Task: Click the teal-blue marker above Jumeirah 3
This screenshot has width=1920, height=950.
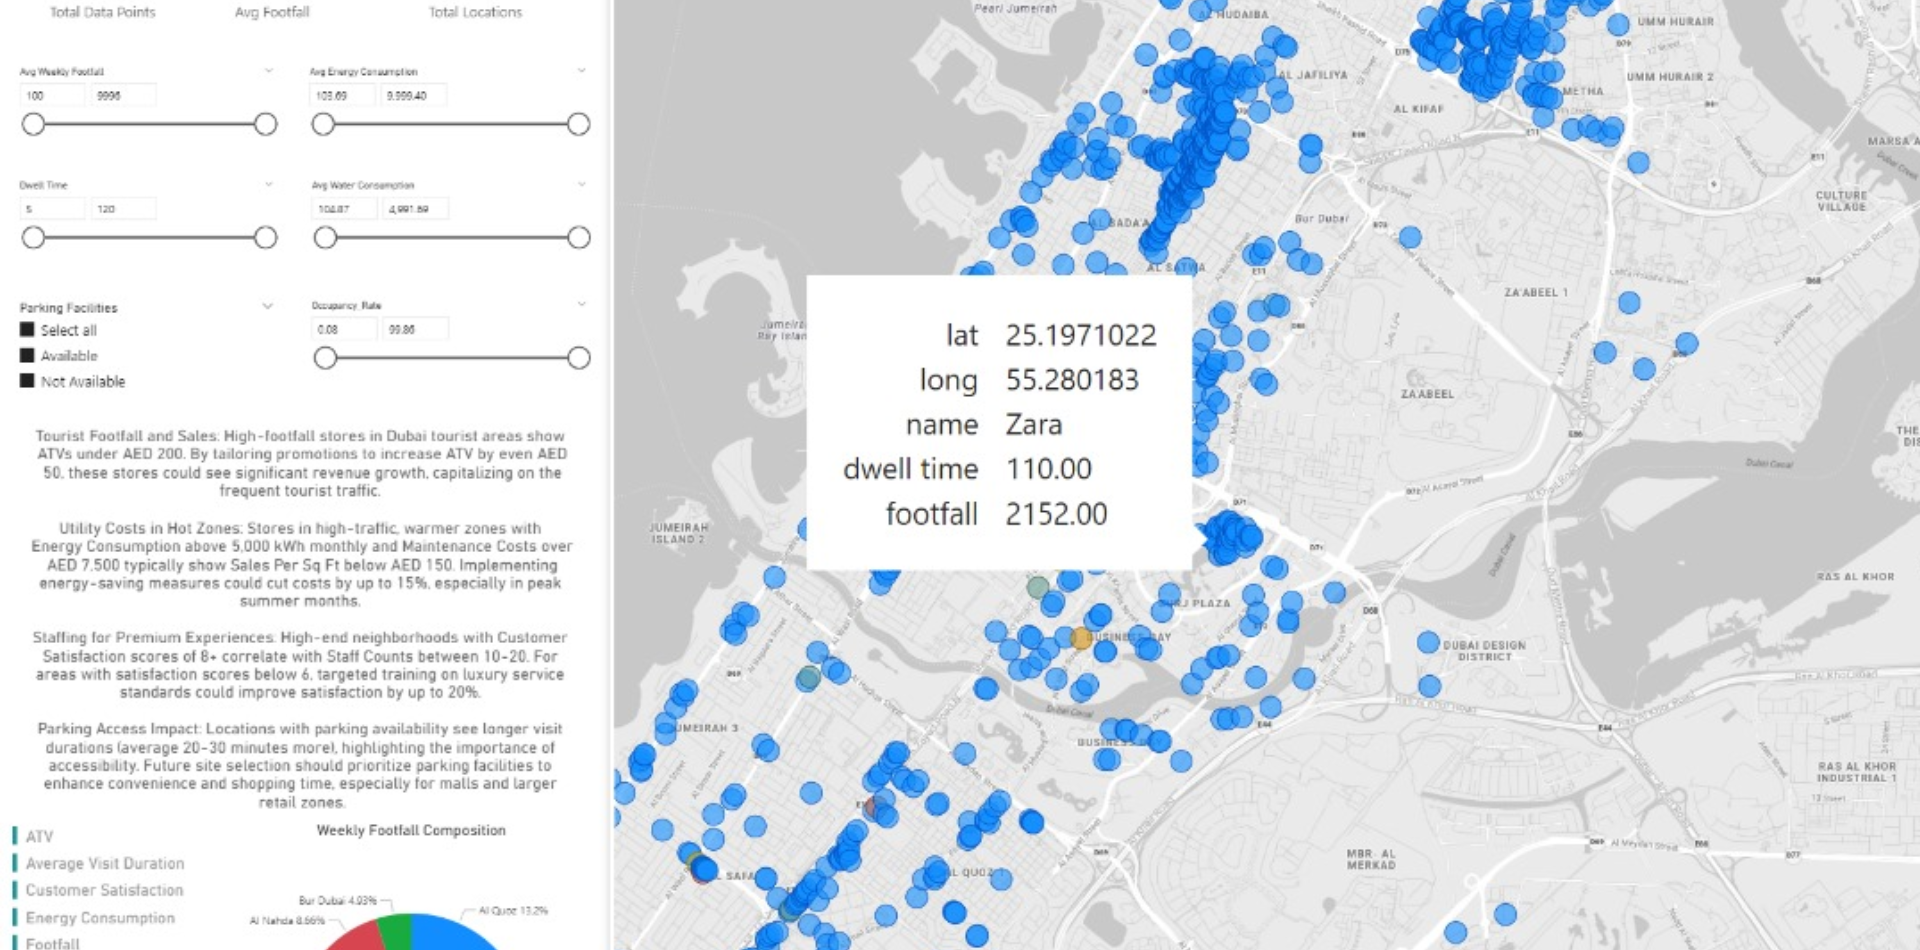Action: [808, 678]
